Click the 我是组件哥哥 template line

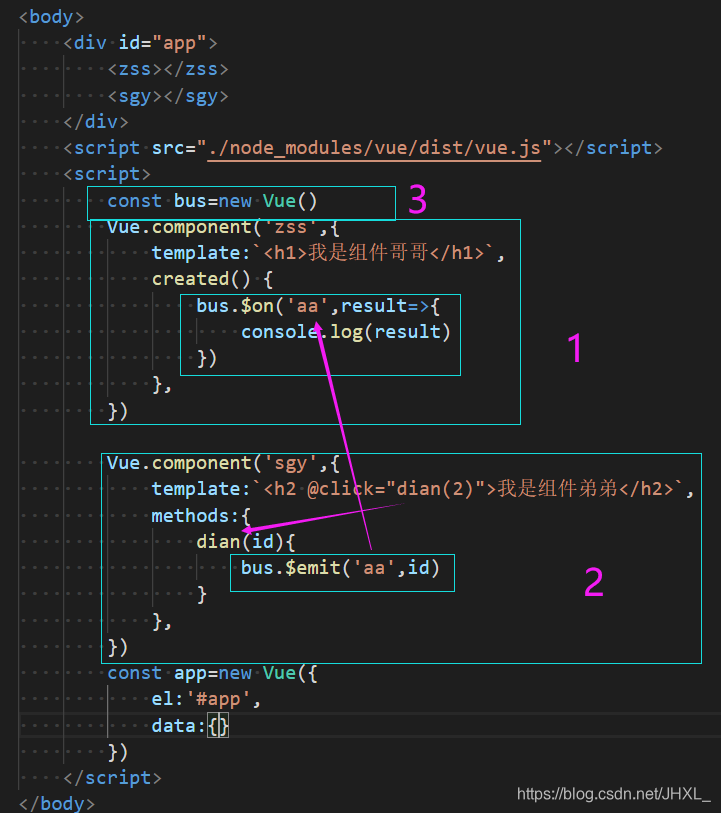[x=328, y=253]
